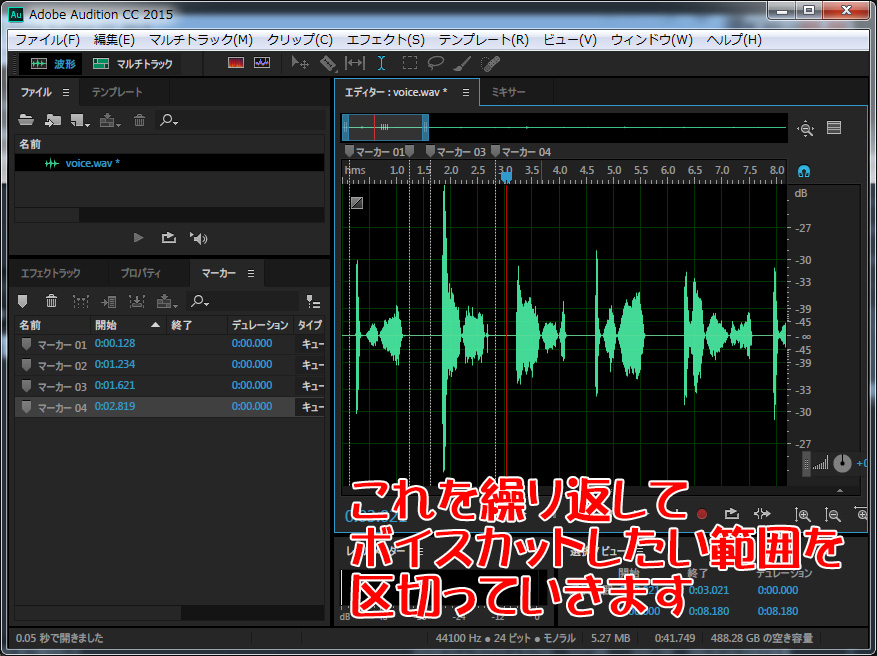
Task: Select マーカー 02 row
Action: (169, 365)
